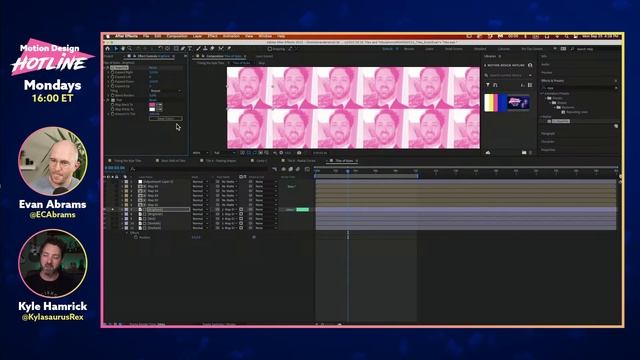Switch Libraries panel to list view
This screenshot has width=640, height=360.
(530, 85)
